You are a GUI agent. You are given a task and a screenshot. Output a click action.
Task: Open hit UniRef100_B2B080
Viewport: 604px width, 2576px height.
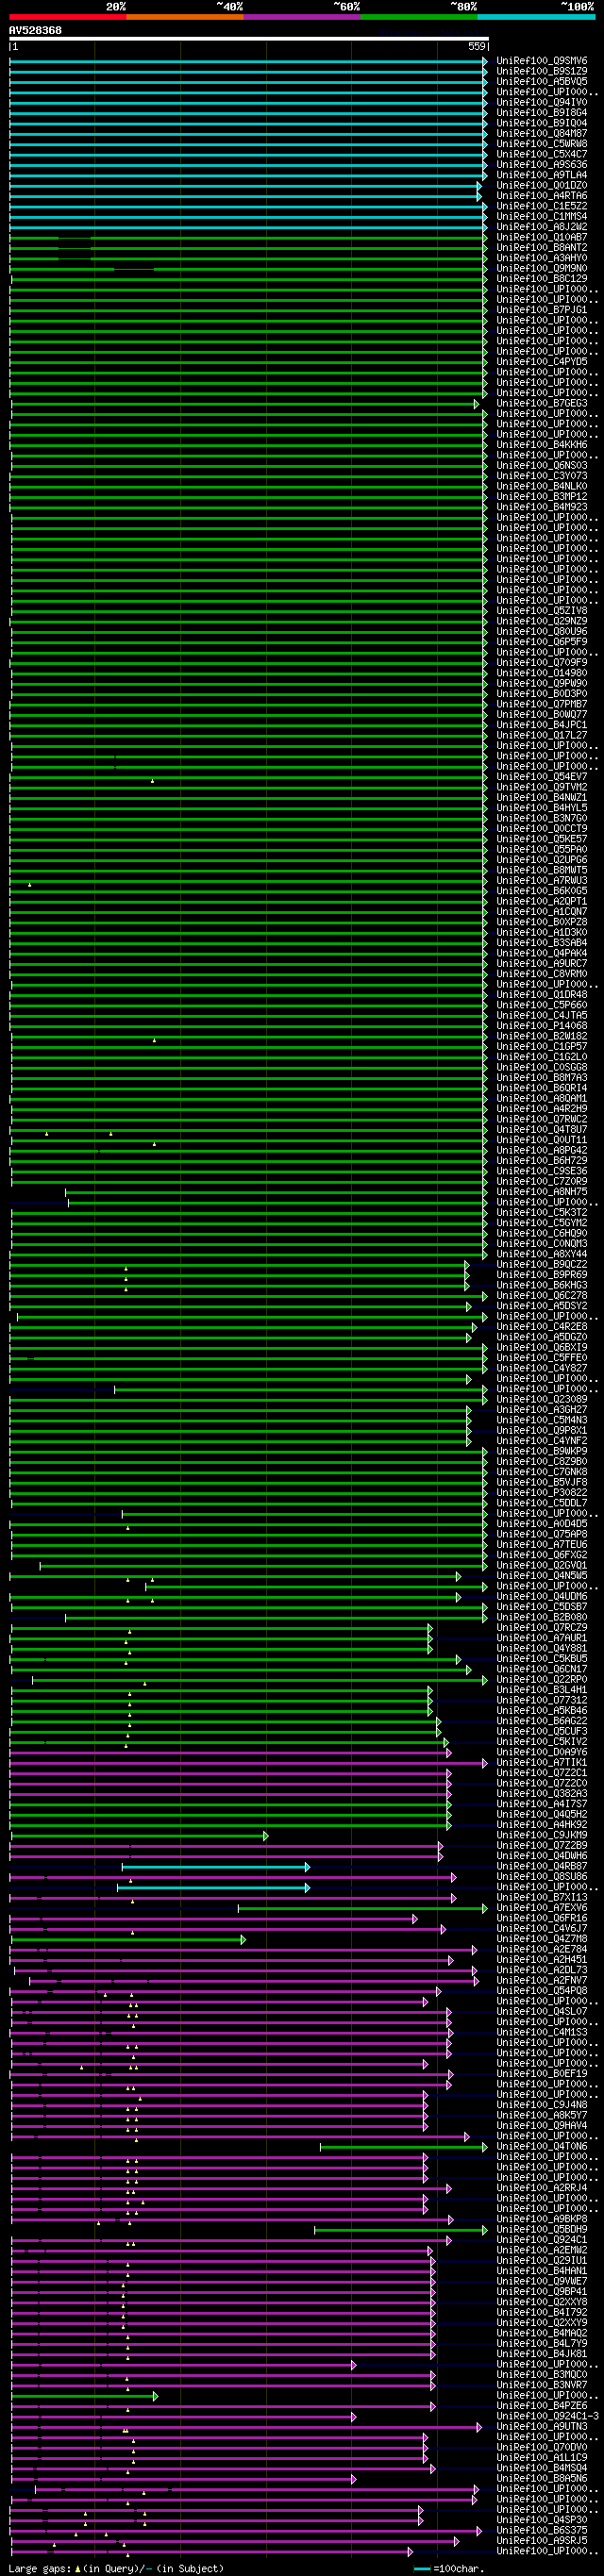pos(541,1617)
